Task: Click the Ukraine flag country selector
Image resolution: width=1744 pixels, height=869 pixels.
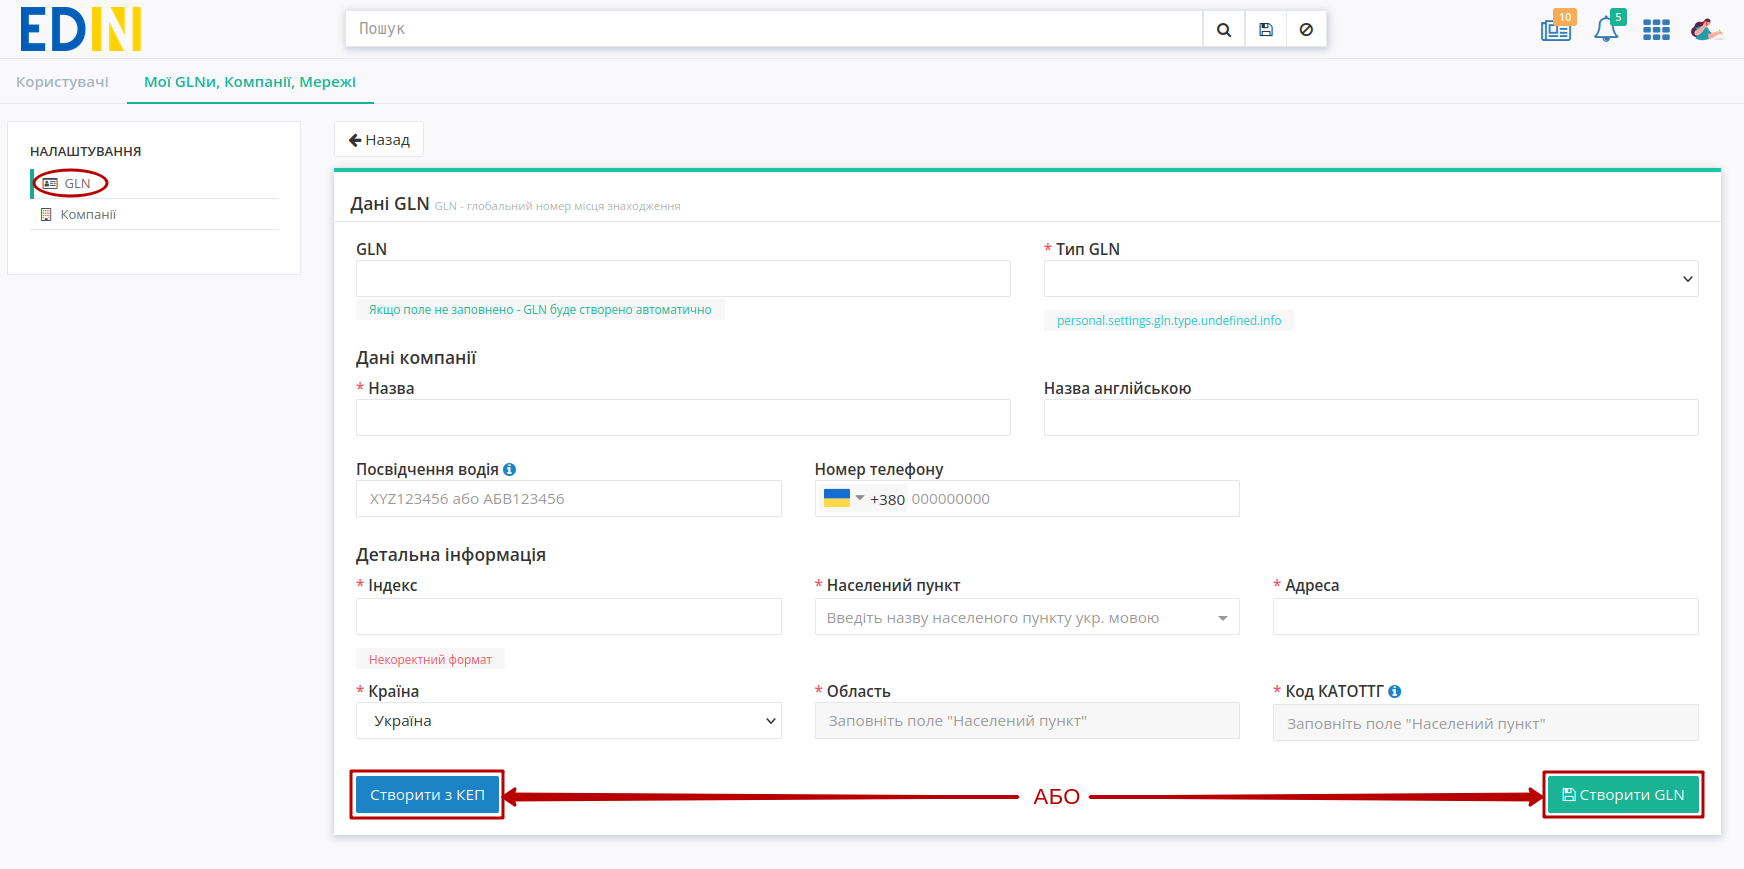Action: pos(843,498)
